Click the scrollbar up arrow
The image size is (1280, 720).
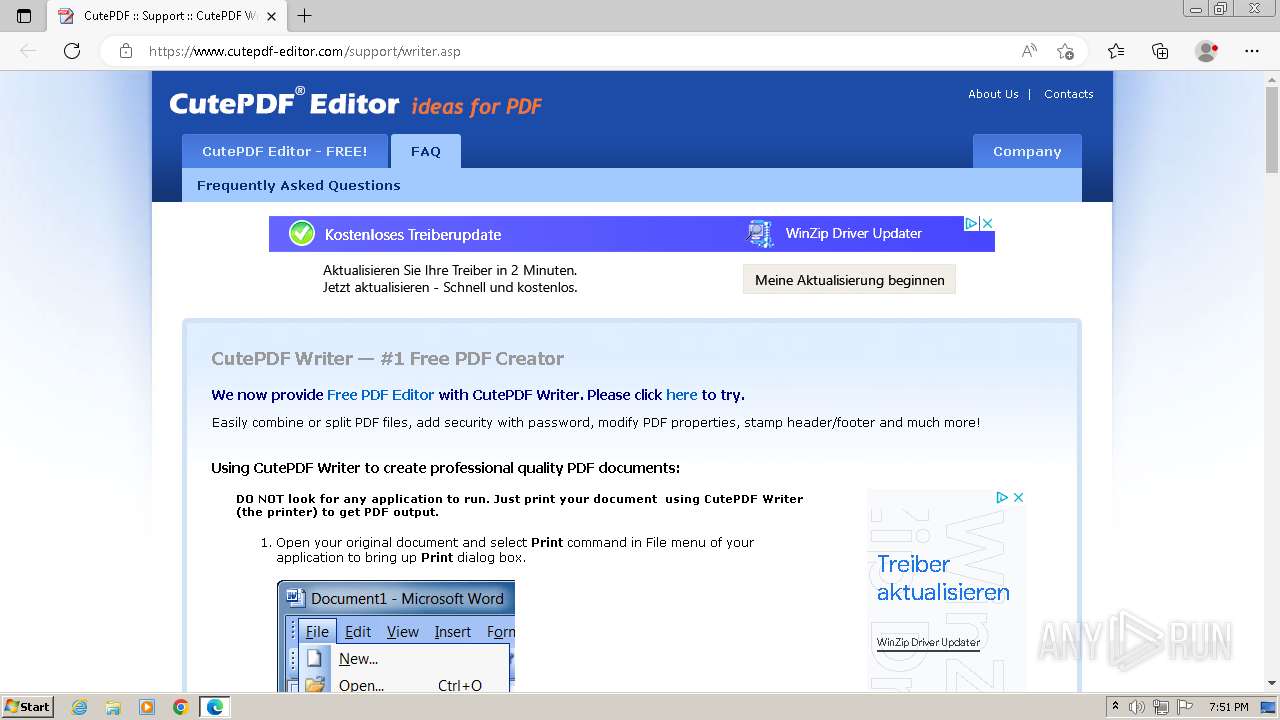pos(1272,79)
